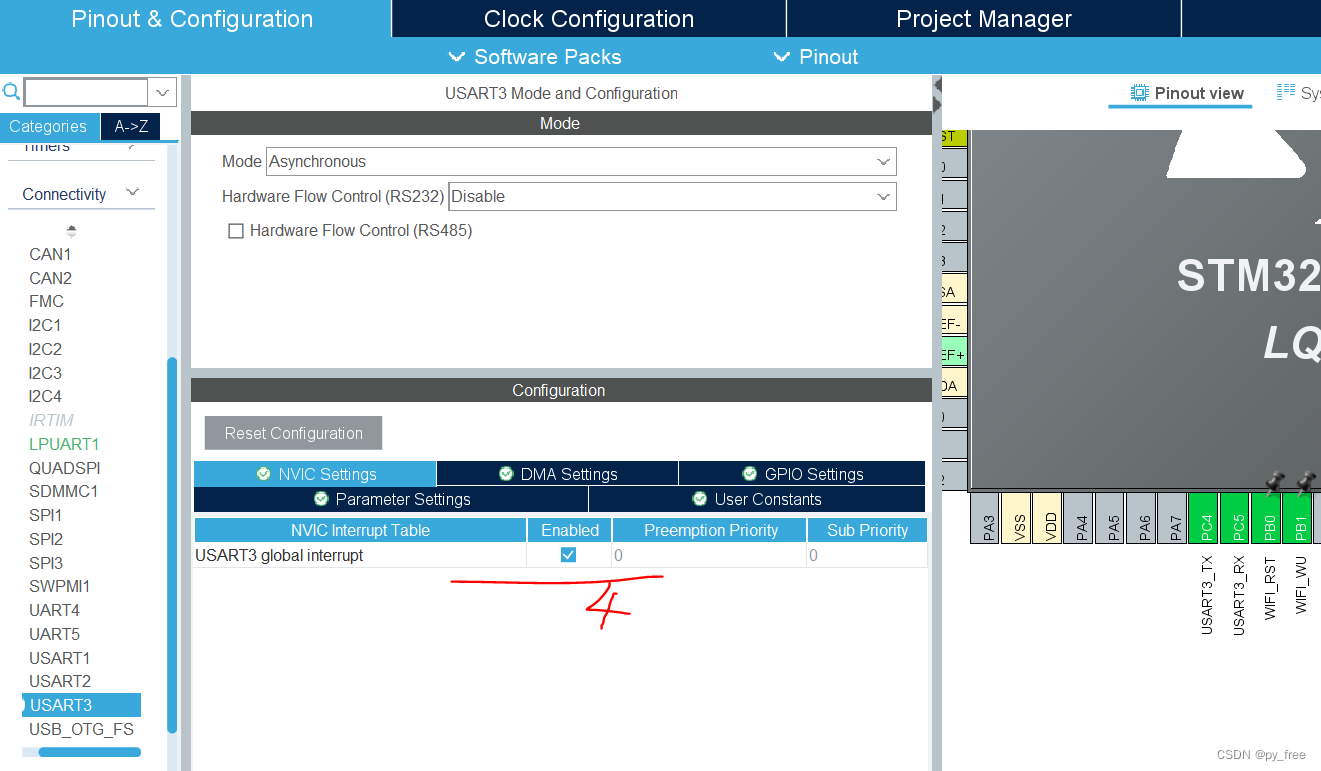Screen dimensions: 1321x771
Task: Expand the Pinout menu
Action: (816, 57)
